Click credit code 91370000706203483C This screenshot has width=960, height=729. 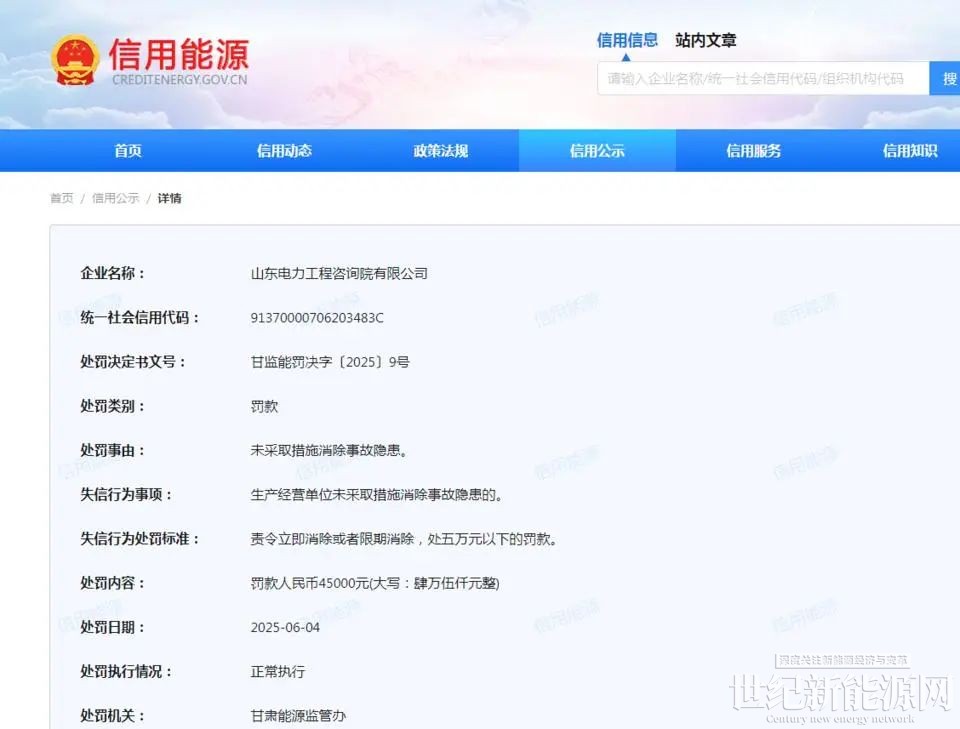pyautogui.click(x=317, y=318)
